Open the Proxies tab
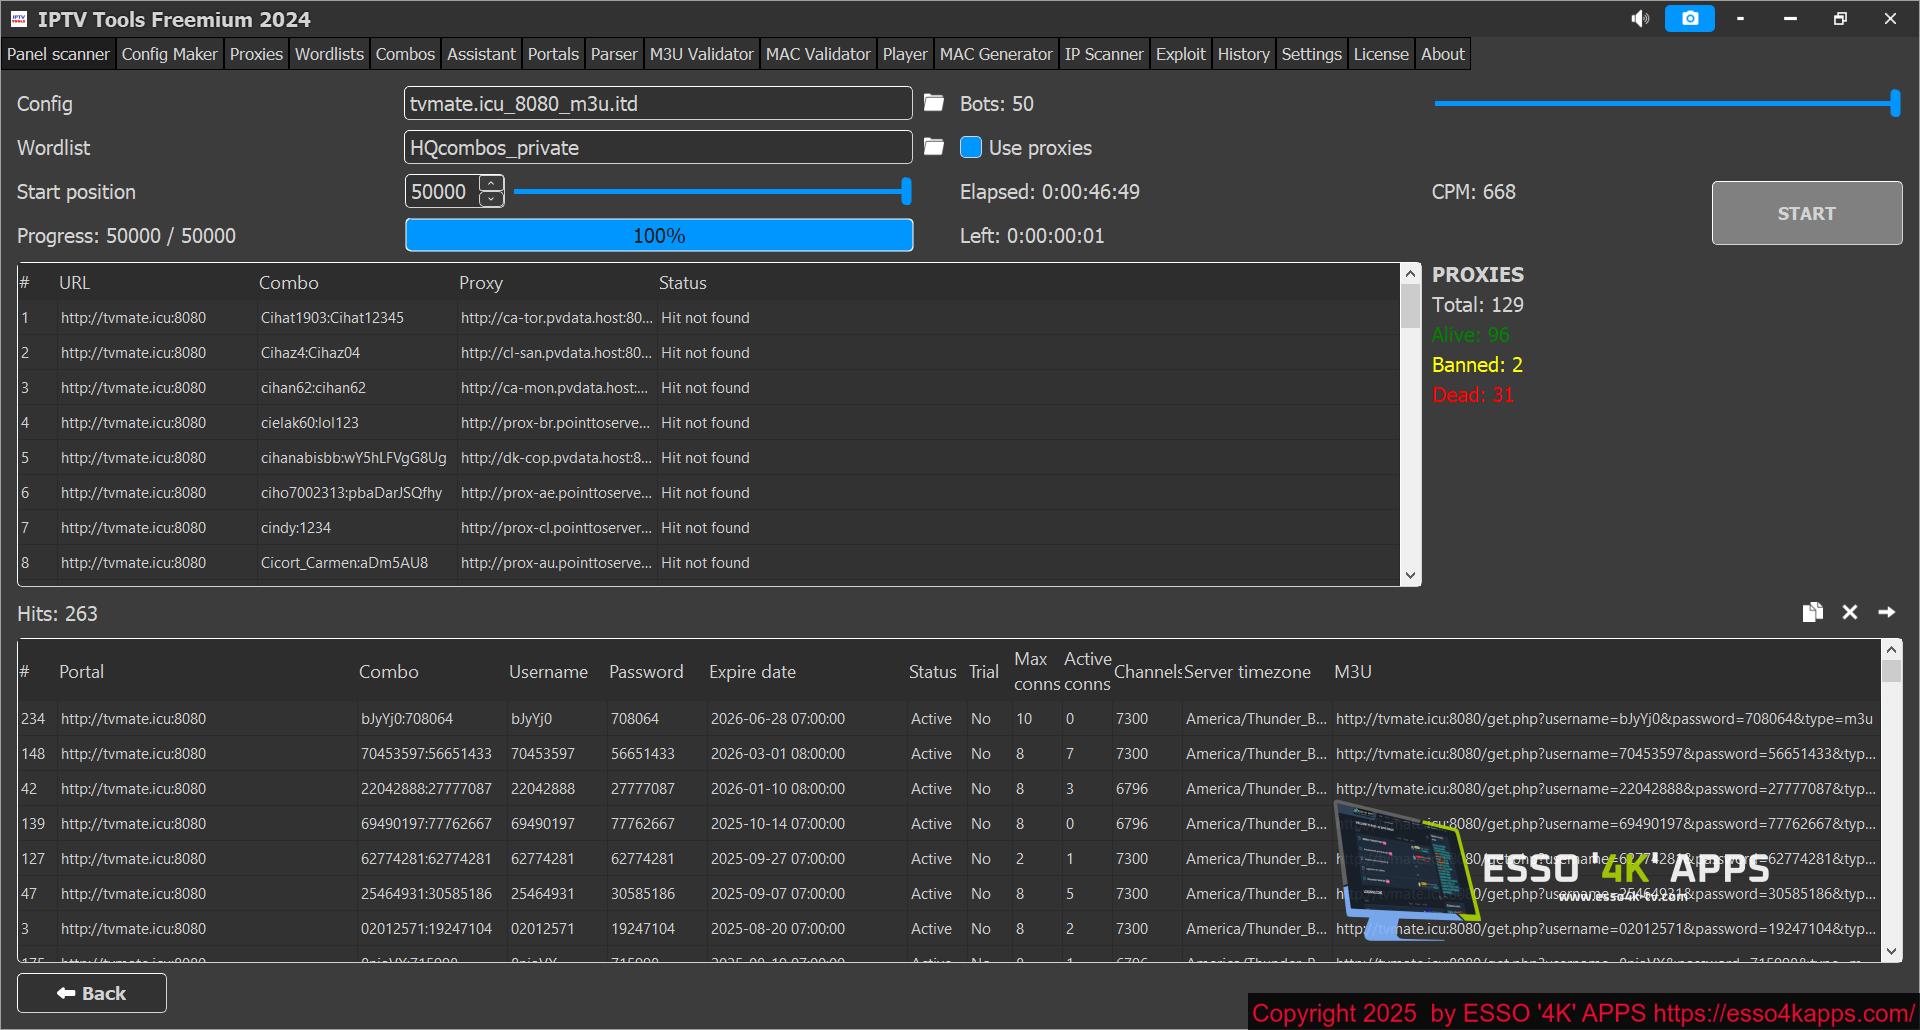This screenshot has height=1030, width=1920. click(256, 54)
